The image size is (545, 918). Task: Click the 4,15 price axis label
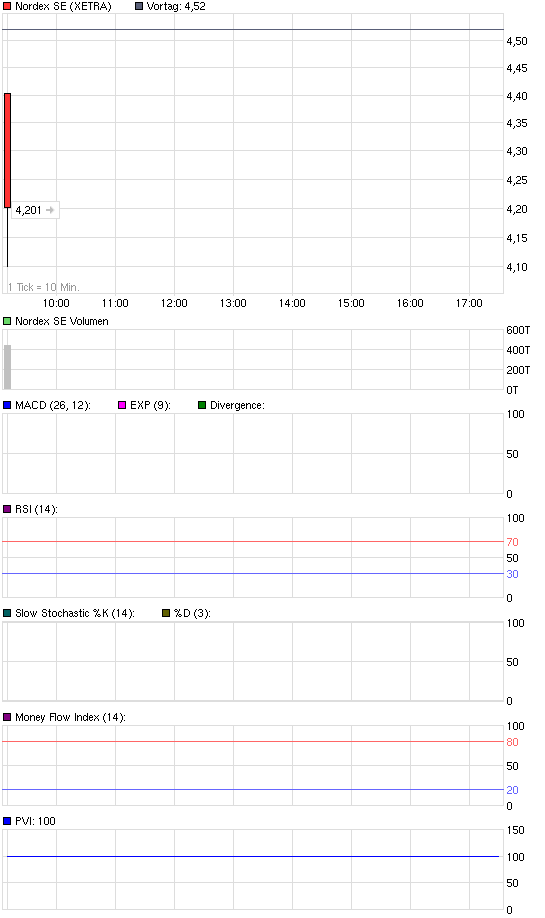pos(517,238)
